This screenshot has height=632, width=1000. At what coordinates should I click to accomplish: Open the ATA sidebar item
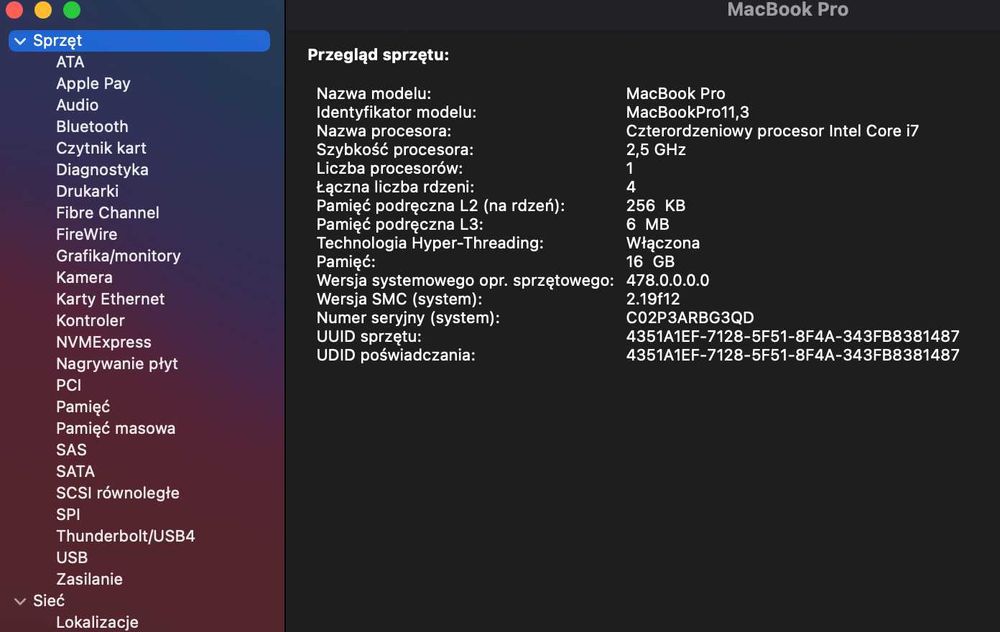[x=70, y=62]
